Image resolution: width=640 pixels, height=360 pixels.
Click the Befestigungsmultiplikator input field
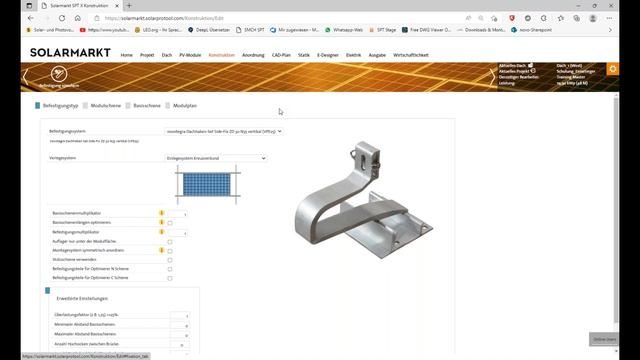(178, 233)
